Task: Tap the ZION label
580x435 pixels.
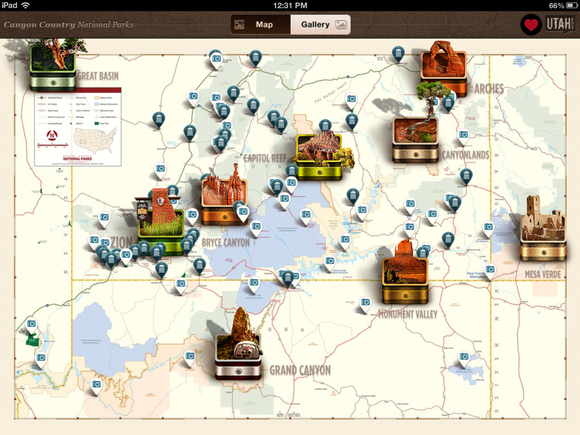Action: [x=121, y=242]
